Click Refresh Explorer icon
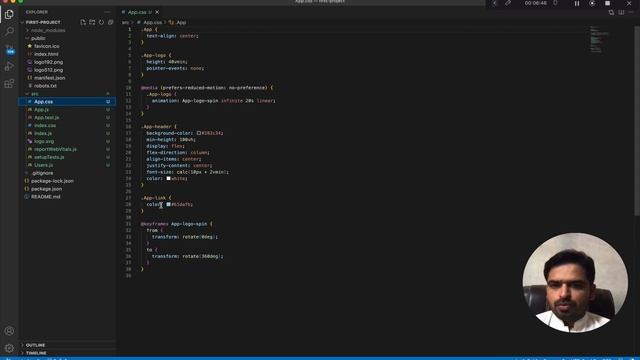The width and height of the screenshot is (640, 360). point(101,22)
